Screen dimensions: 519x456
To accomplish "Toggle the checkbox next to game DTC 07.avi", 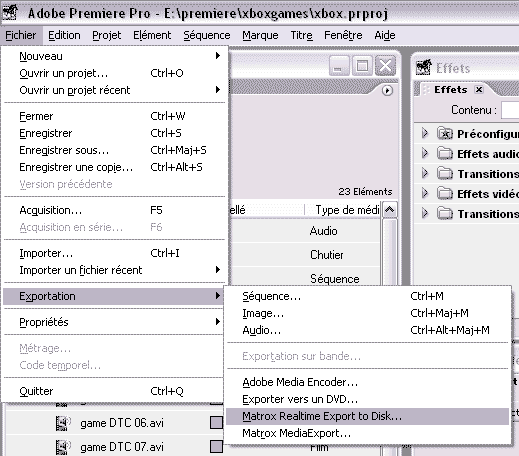I will 216,447.
